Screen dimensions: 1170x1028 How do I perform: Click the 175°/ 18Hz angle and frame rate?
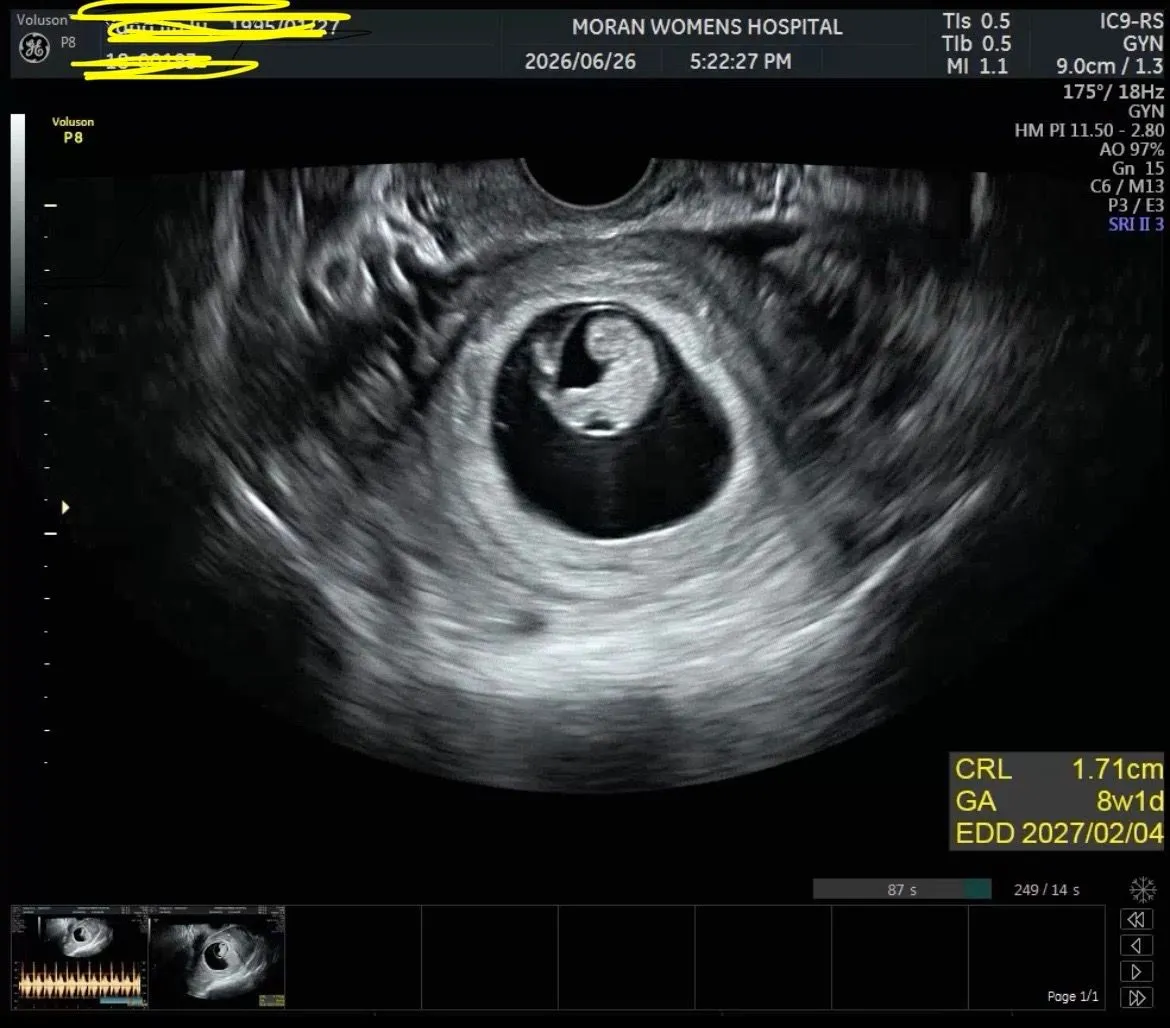pos(1113,92)
